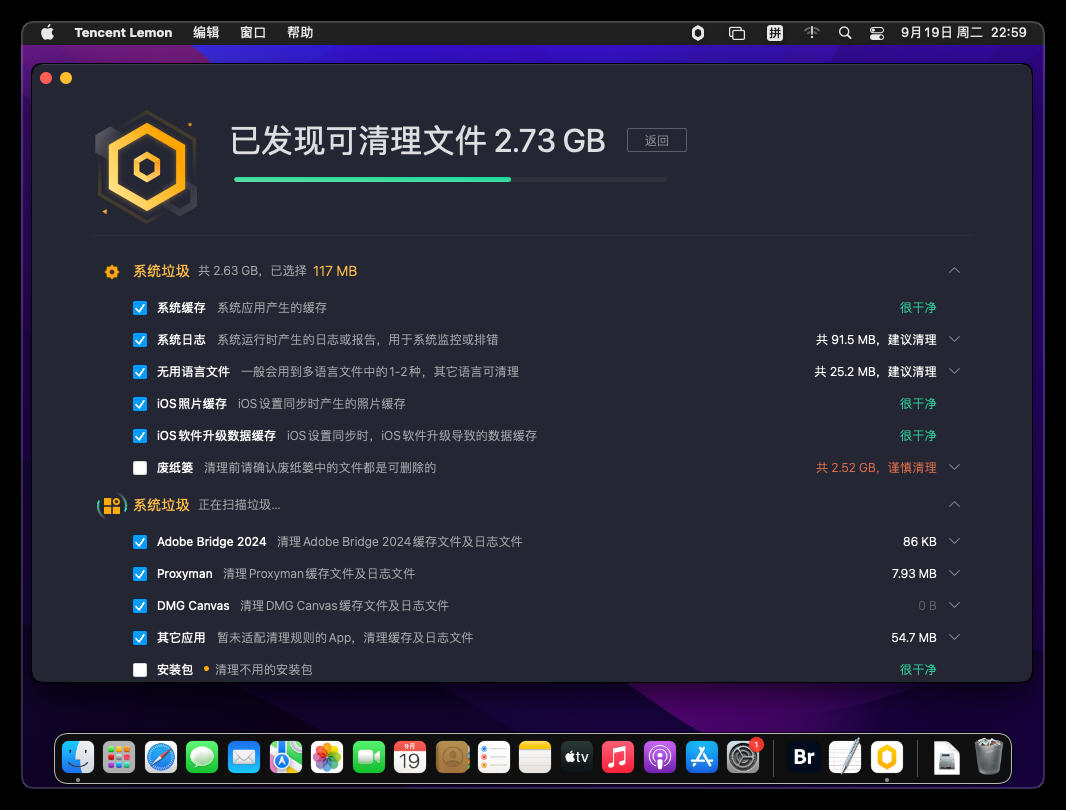
Task: Open Podcasts app in dock
Action: tap(659, 757)
